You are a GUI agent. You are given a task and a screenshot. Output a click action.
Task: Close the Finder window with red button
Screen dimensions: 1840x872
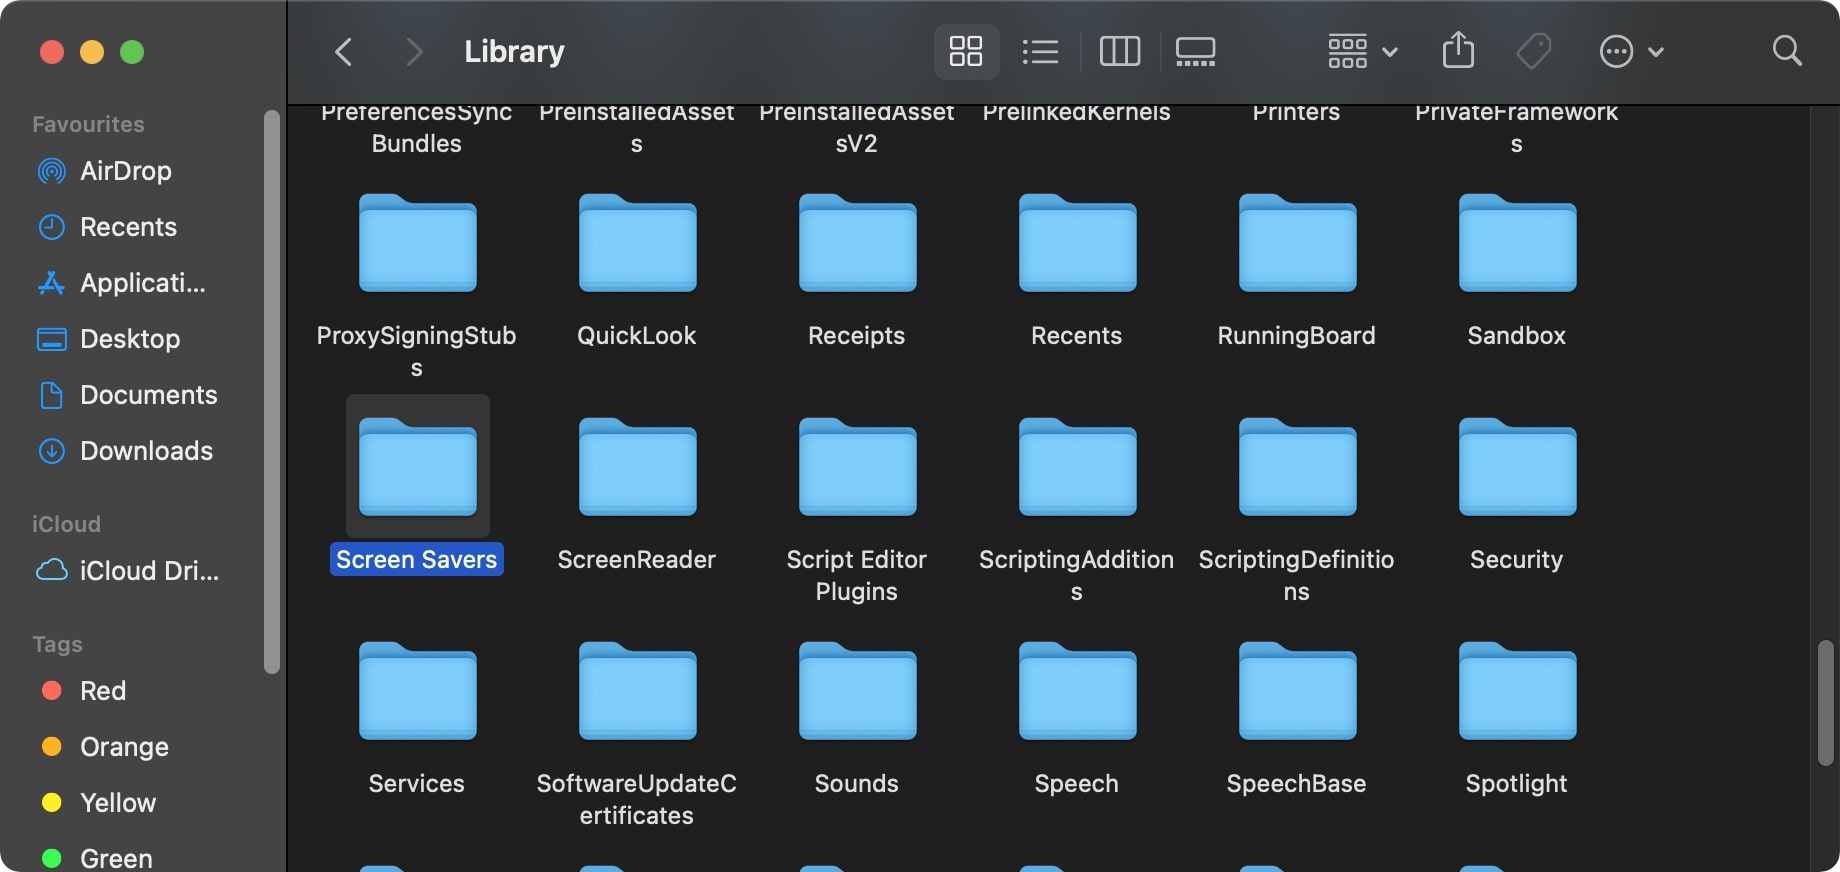(52, 51)
